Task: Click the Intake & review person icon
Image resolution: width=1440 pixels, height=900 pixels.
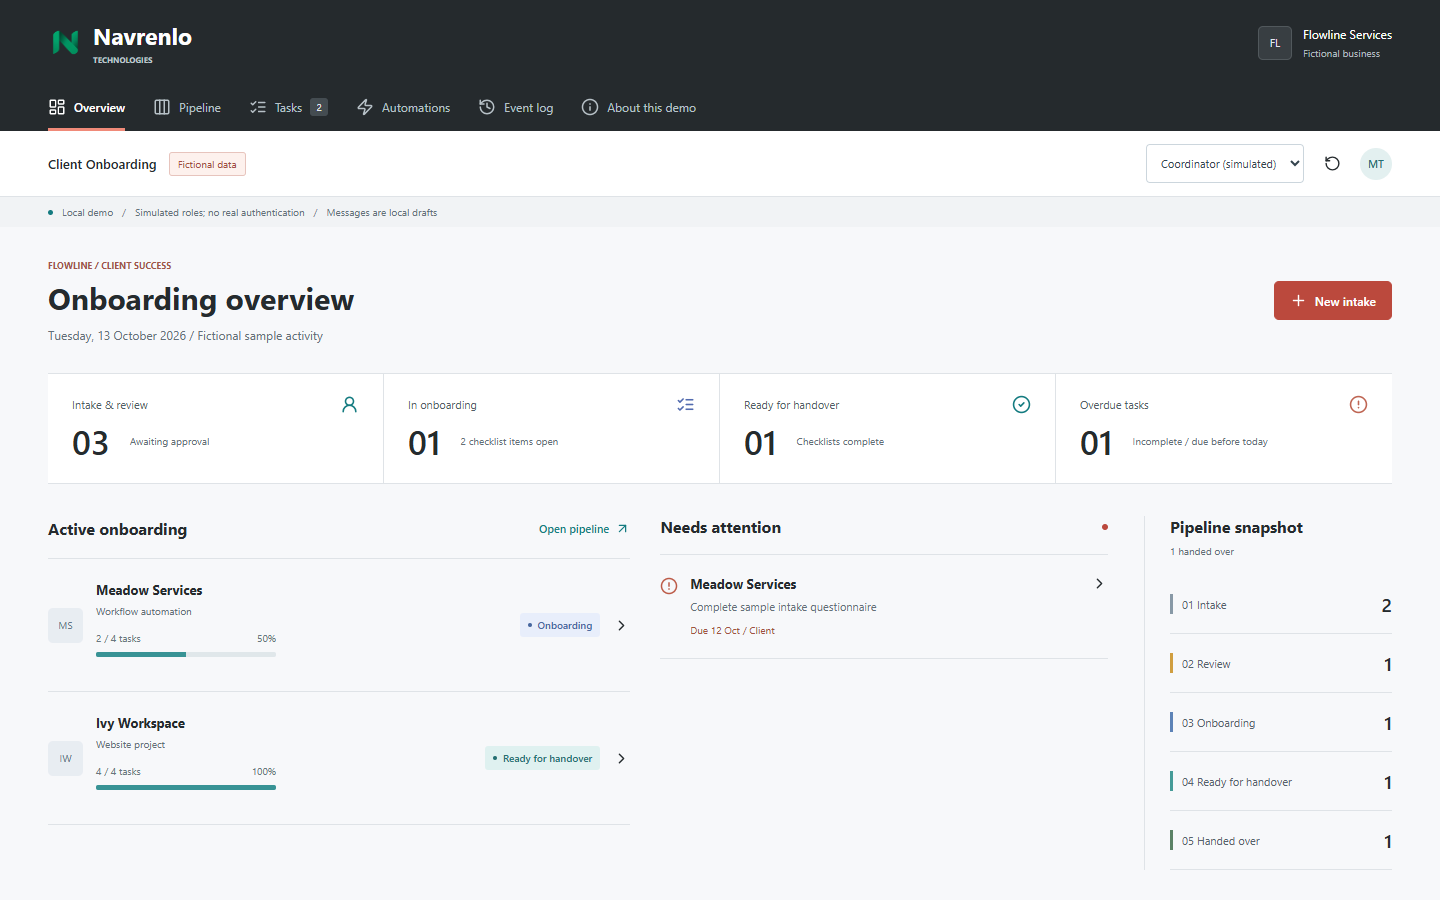Action: (349, 405)
